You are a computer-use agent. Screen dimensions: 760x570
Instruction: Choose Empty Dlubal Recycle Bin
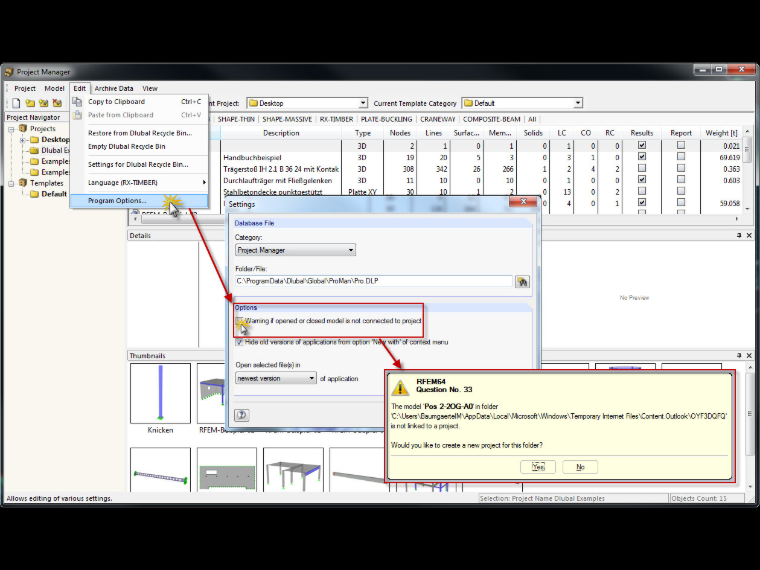tap(140, 146)
